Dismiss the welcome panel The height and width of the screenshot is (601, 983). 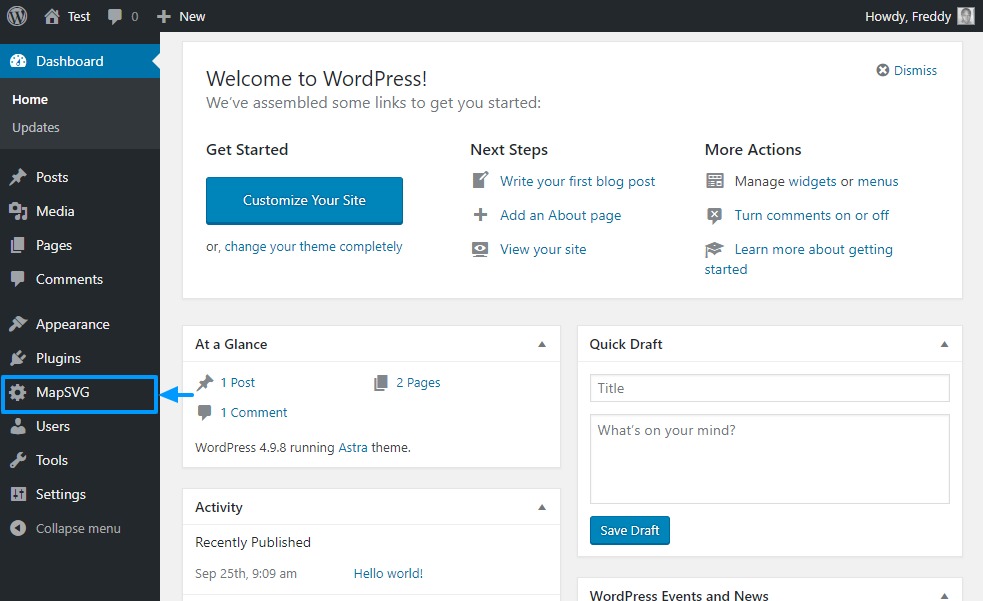[907, 70]
